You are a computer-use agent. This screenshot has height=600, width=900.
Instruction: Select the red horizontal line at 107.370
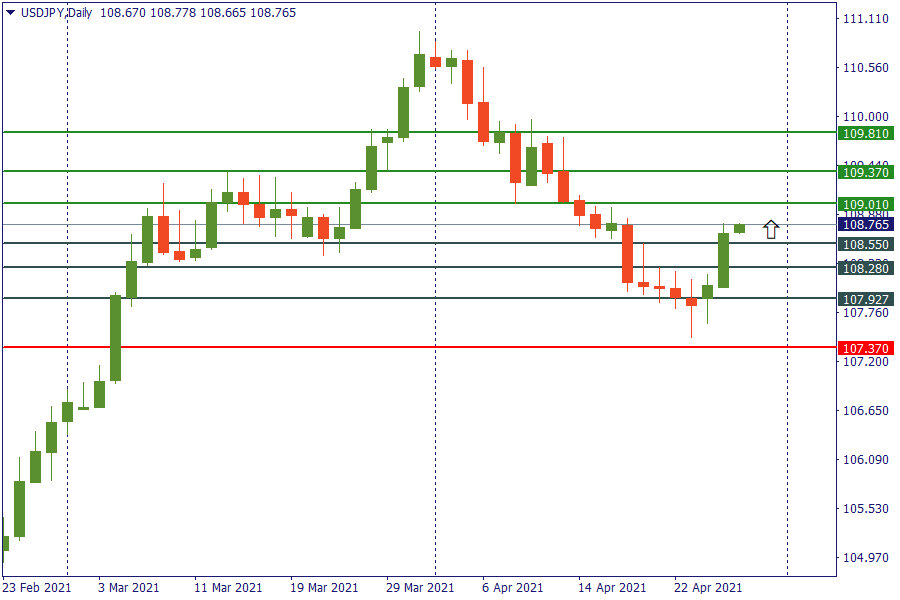click(419, 347)
